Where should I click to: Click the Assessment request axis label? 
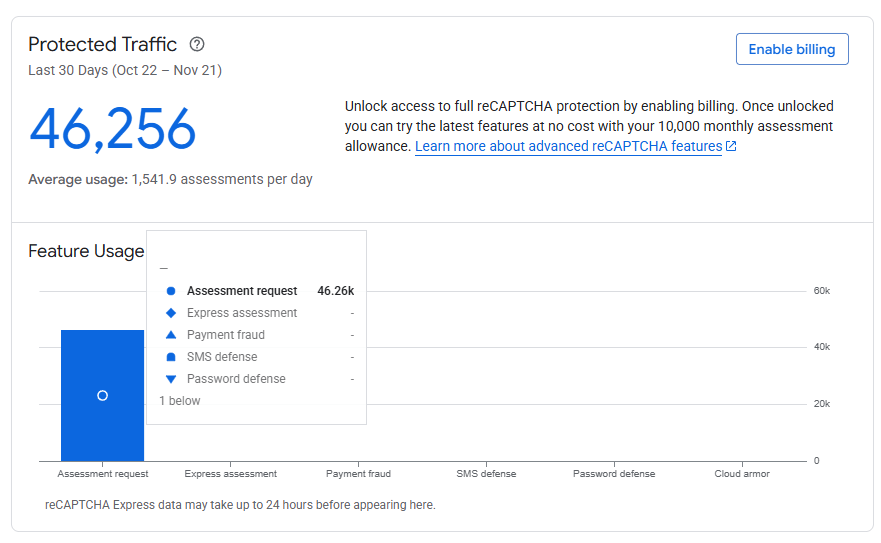coord(103,474)
